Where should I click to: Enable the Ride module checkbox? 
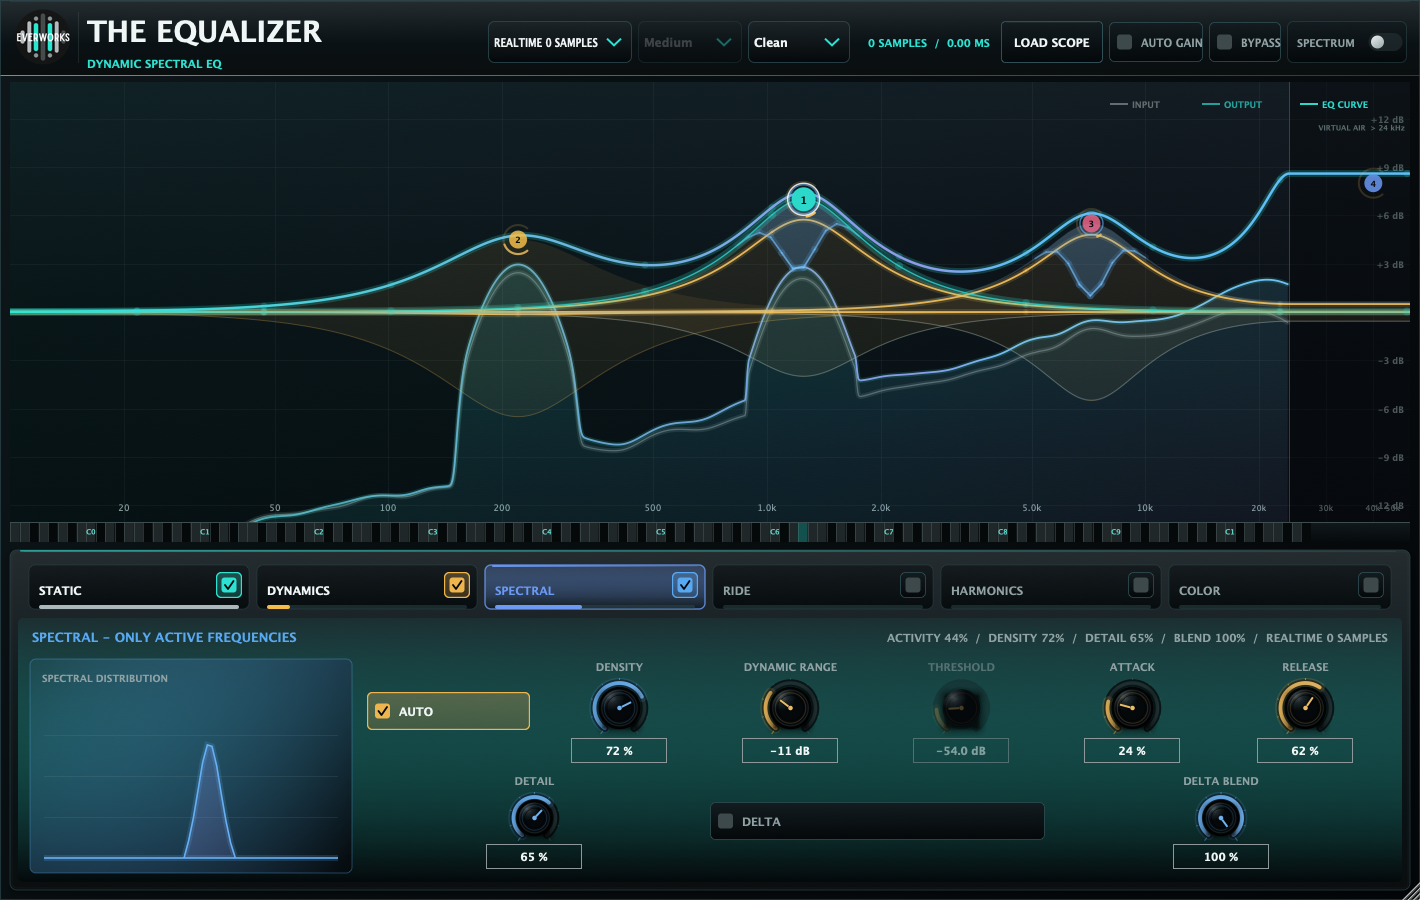point(913,585)
